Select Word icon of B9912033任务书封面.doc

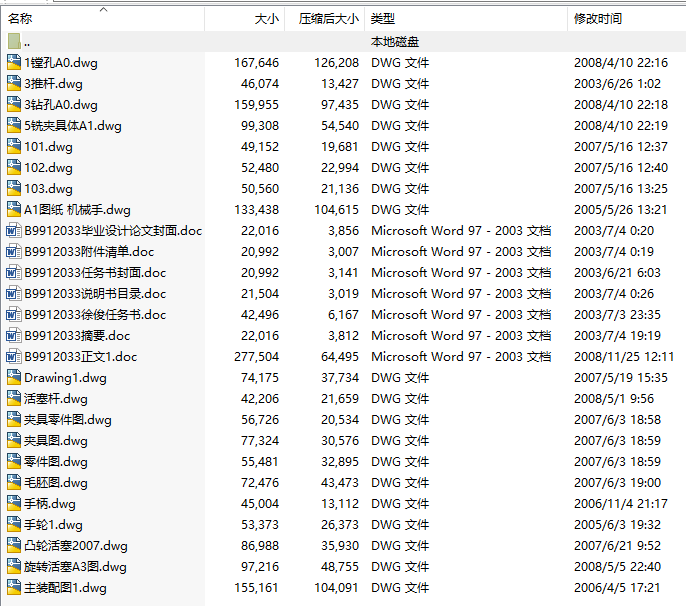[14, 273]
